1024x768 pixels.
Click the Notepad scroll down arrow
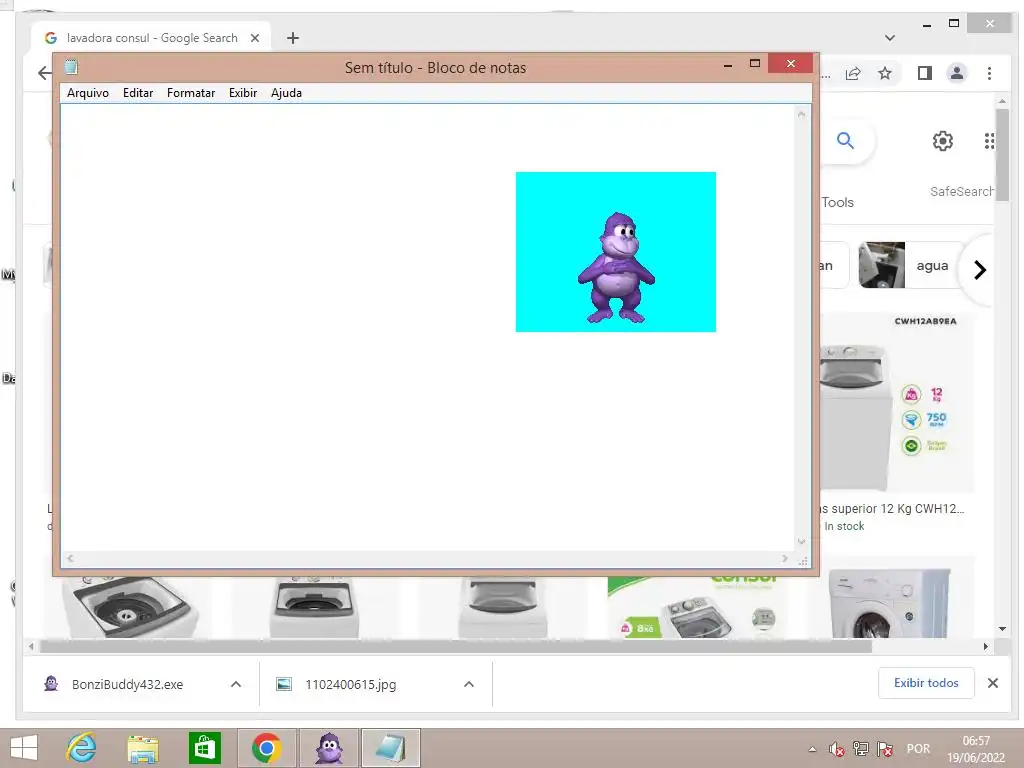[x=801, y=541]
